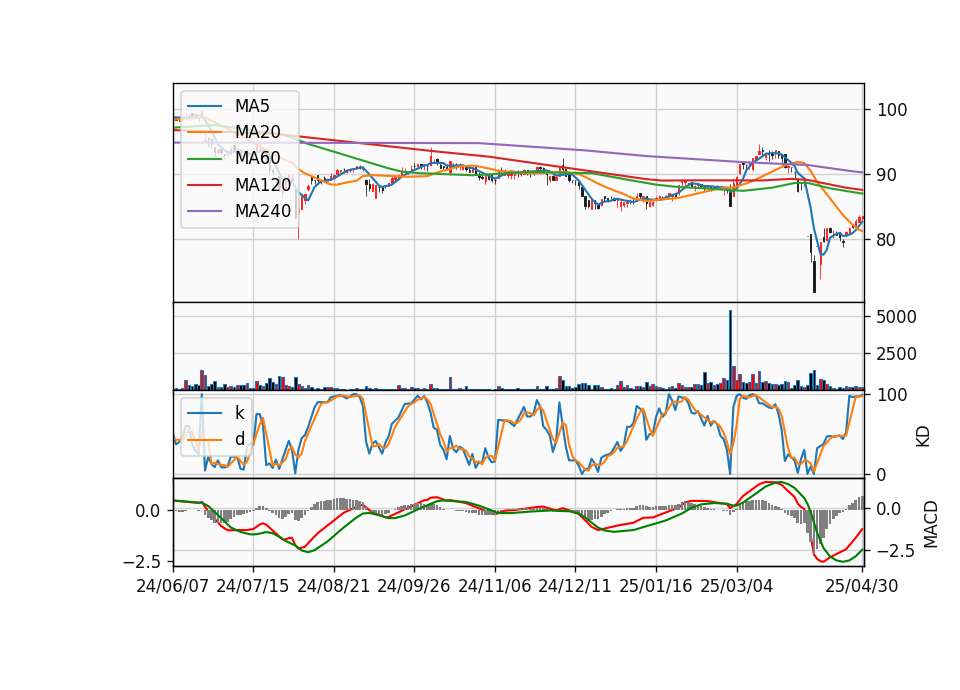This screenshot has height=690, width=960.
Task: Click the 25/03/04 date label
Action: click(737, 586)
